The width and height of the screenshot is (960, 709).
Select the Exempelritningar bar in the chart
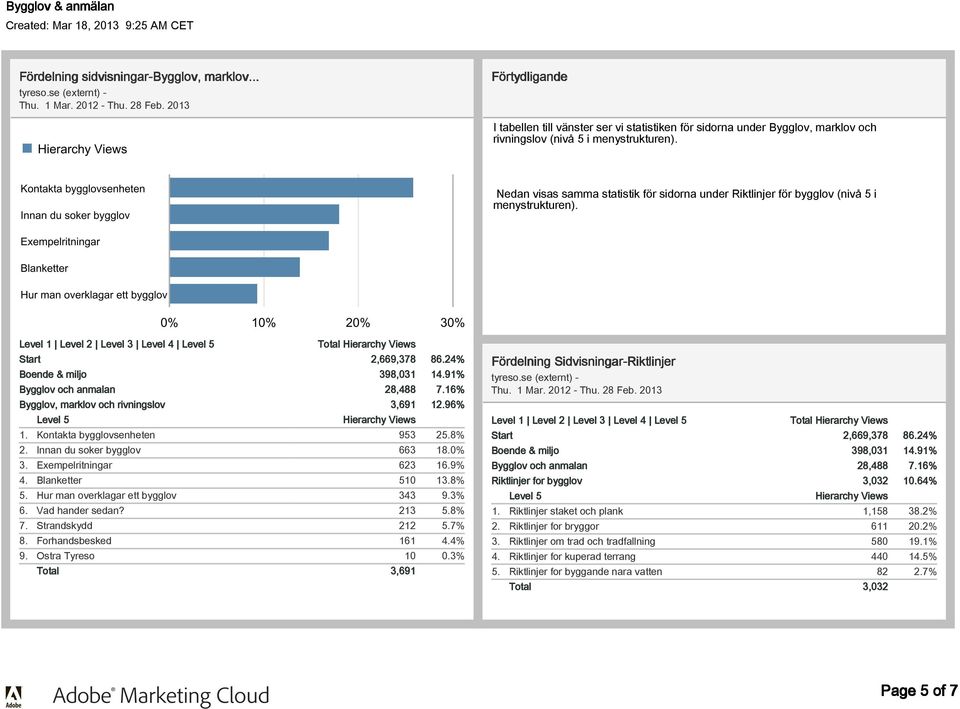249,241
